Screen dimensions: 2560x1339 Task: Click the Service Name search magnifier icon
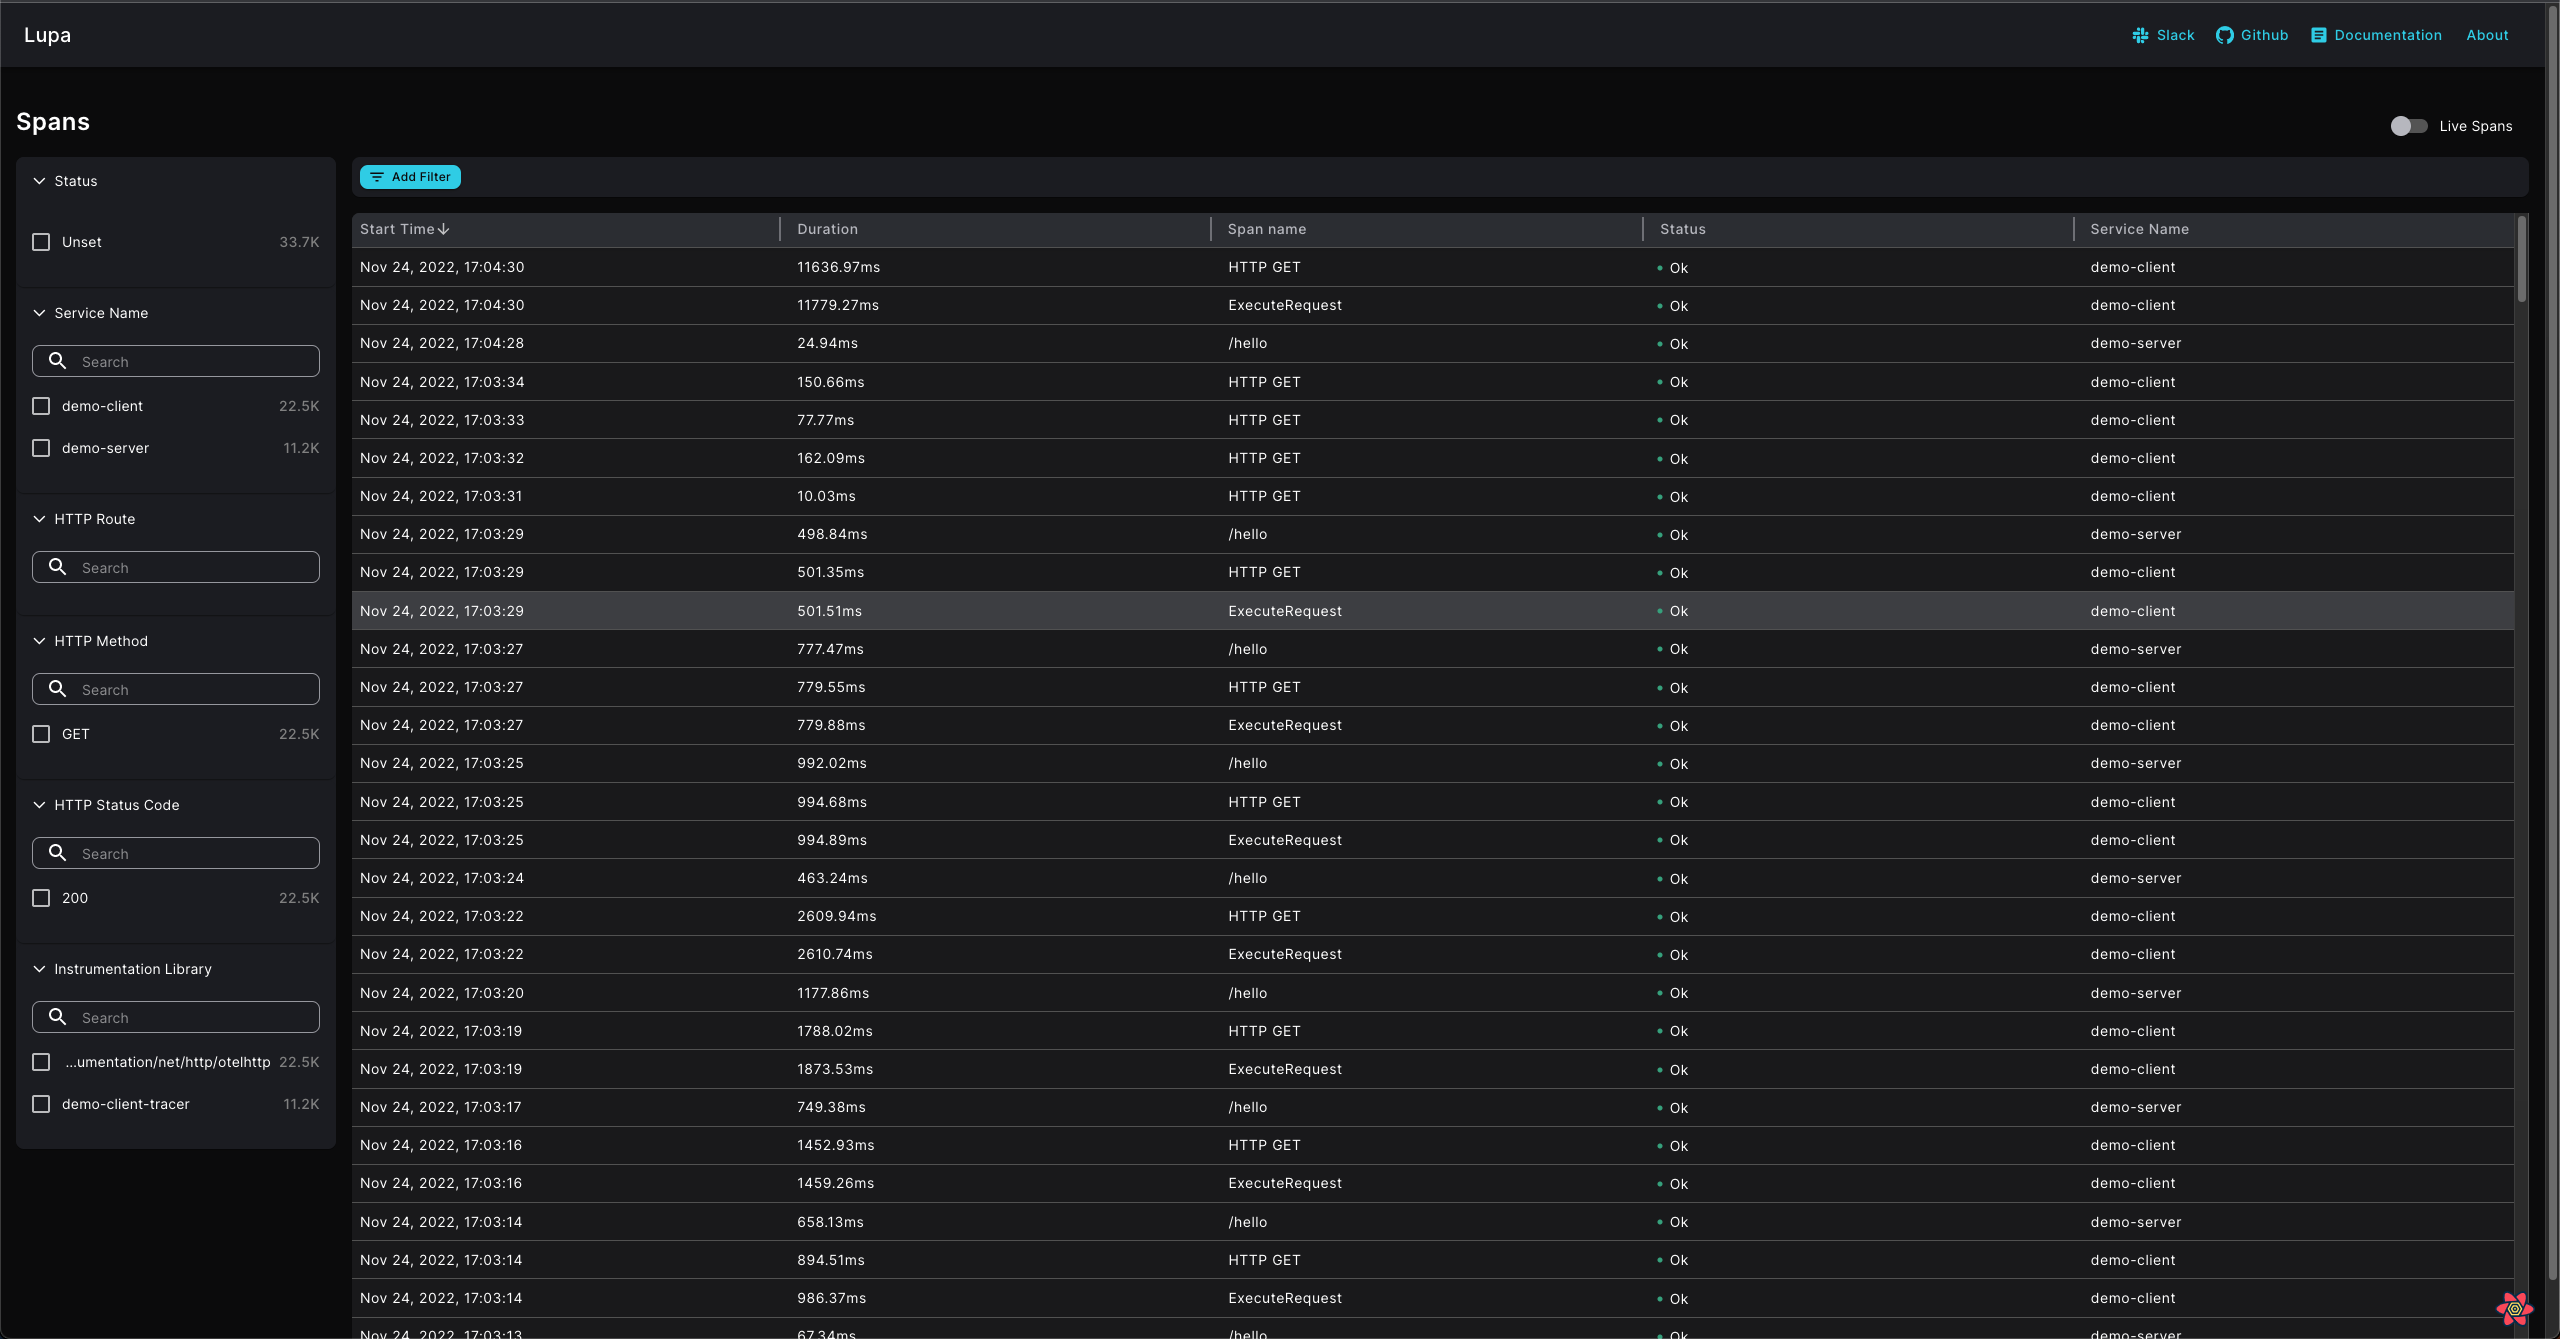tap(58, 361)
